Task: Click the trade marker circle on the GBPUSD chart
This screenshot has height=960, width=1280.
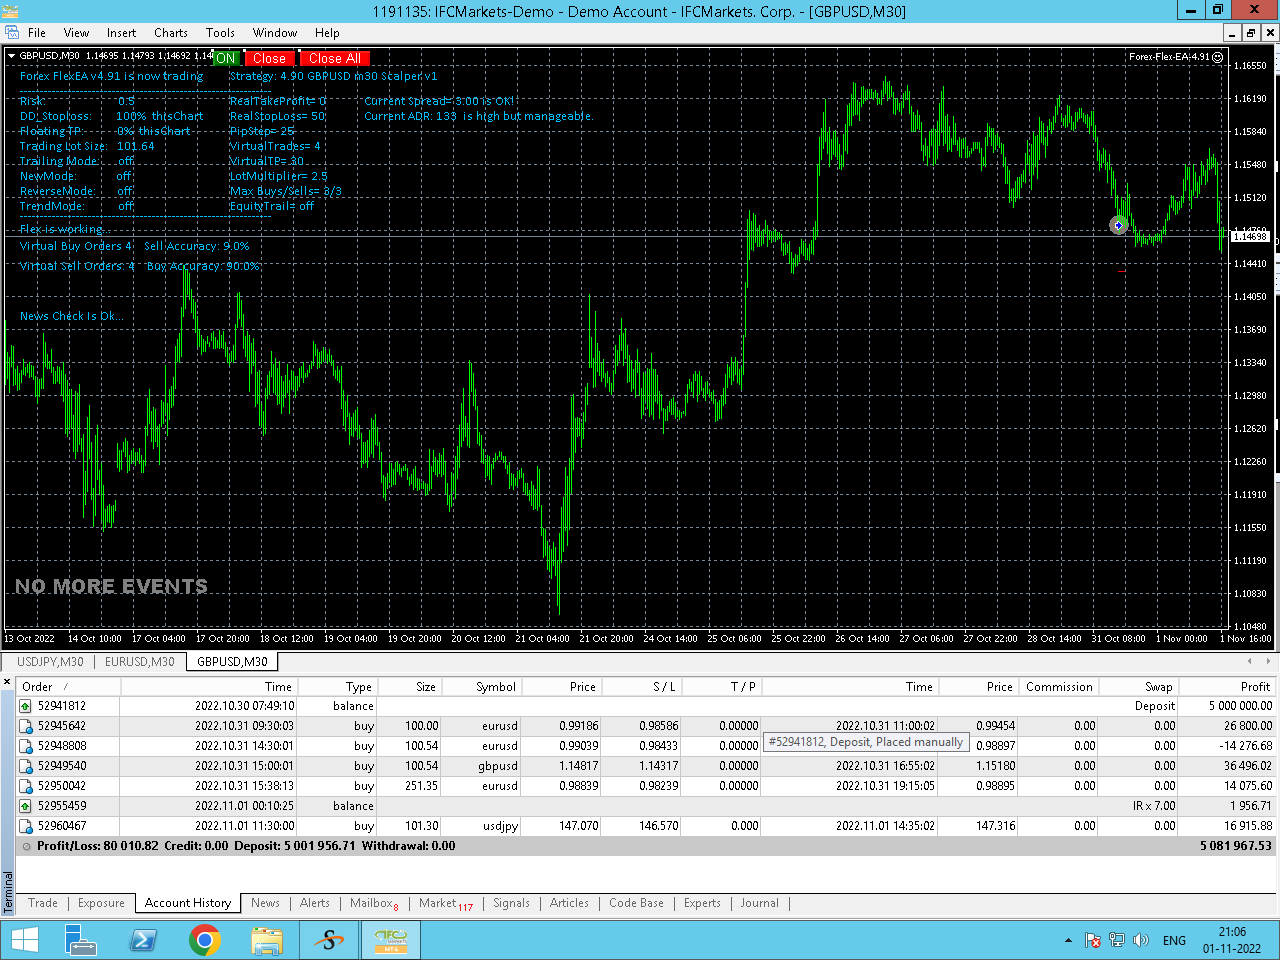Action: coord(1119,225)
